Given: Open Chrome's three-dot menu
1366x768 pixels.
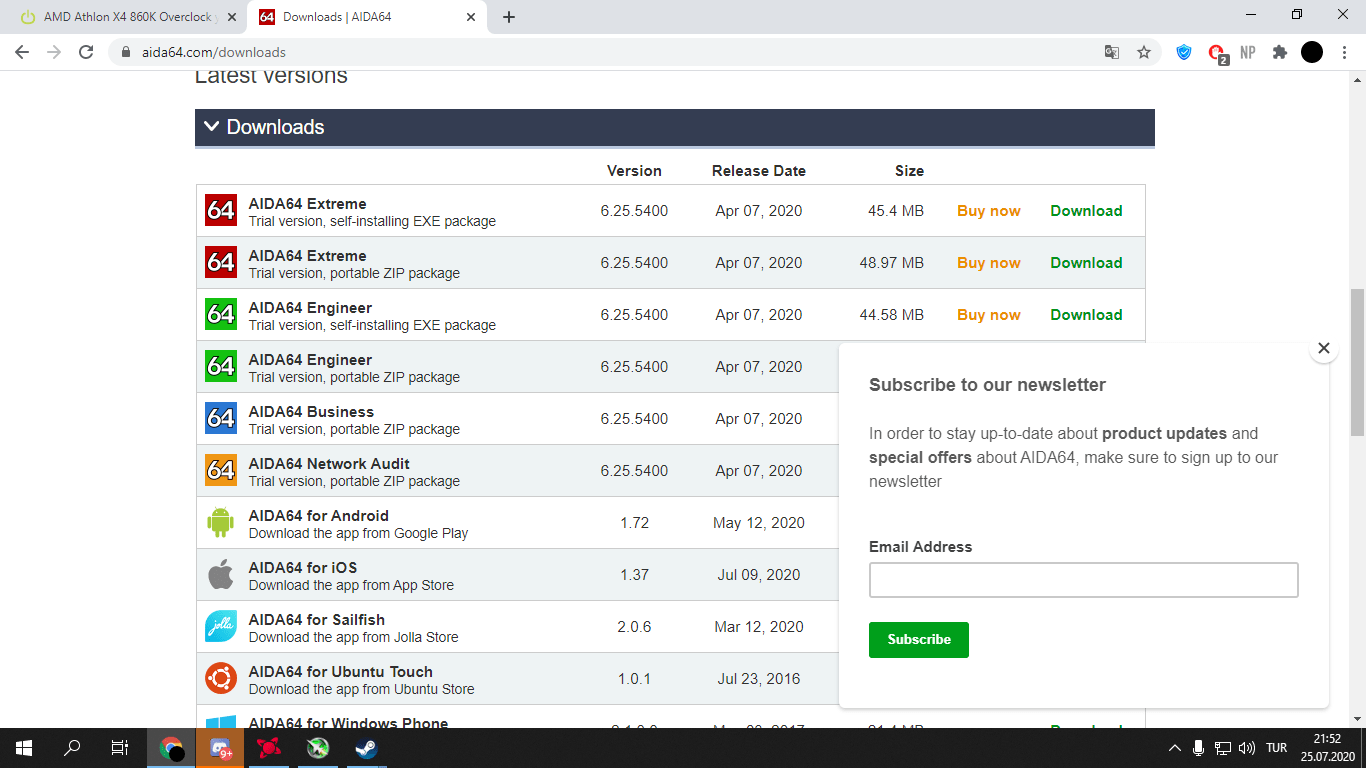Looking at the screenshot, I should click(x=1343, y=52).
